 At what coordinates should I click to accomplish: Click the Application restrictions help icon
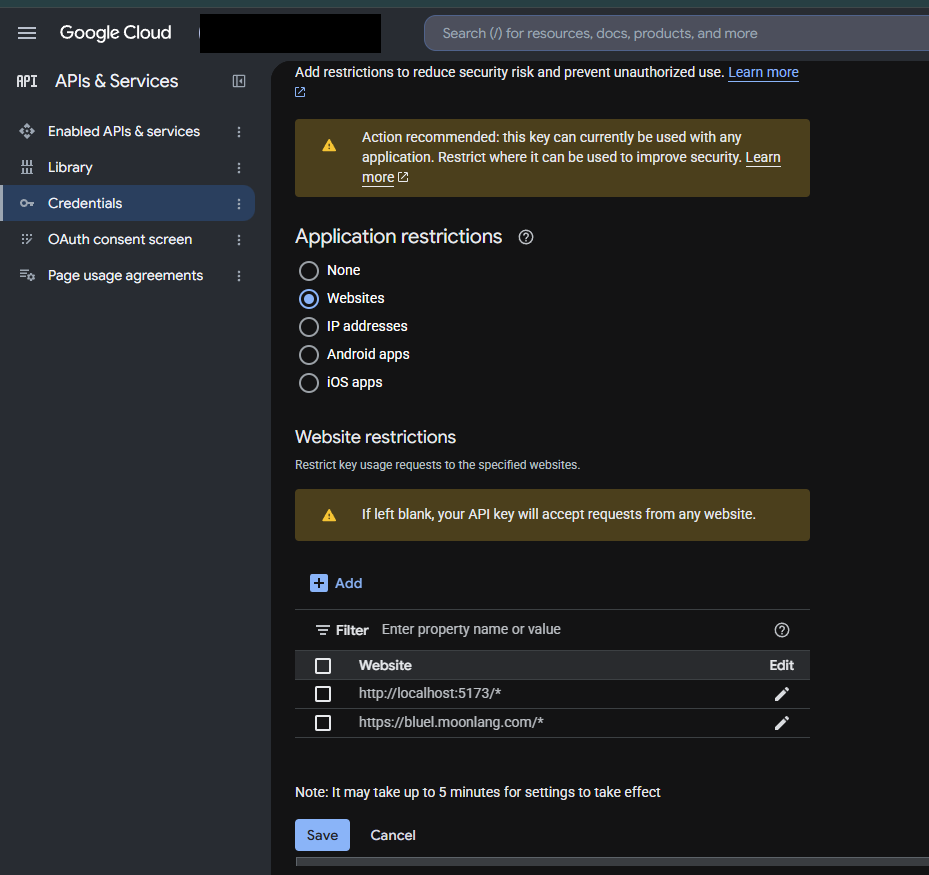pyautogui.click(x=526, y=238)
